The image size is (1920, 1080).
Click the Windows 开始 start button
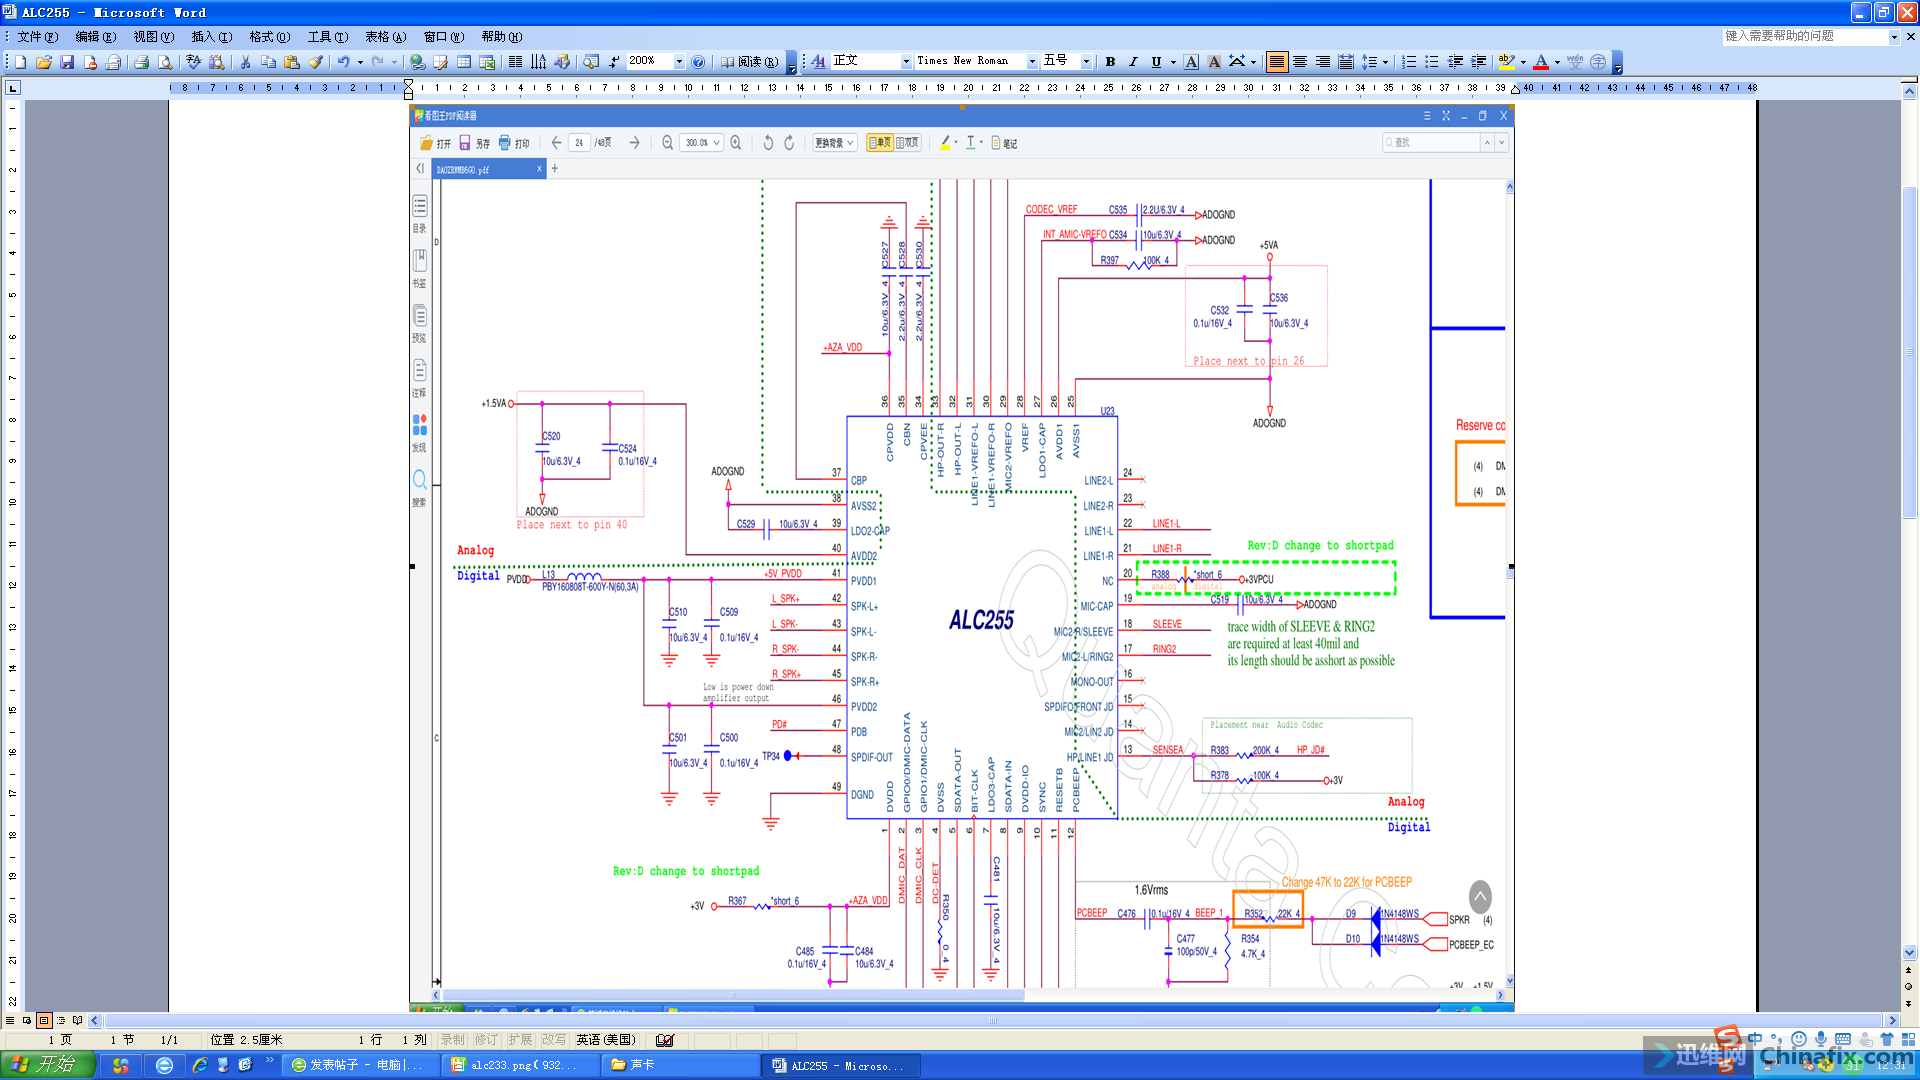(x=47, y=1065)
